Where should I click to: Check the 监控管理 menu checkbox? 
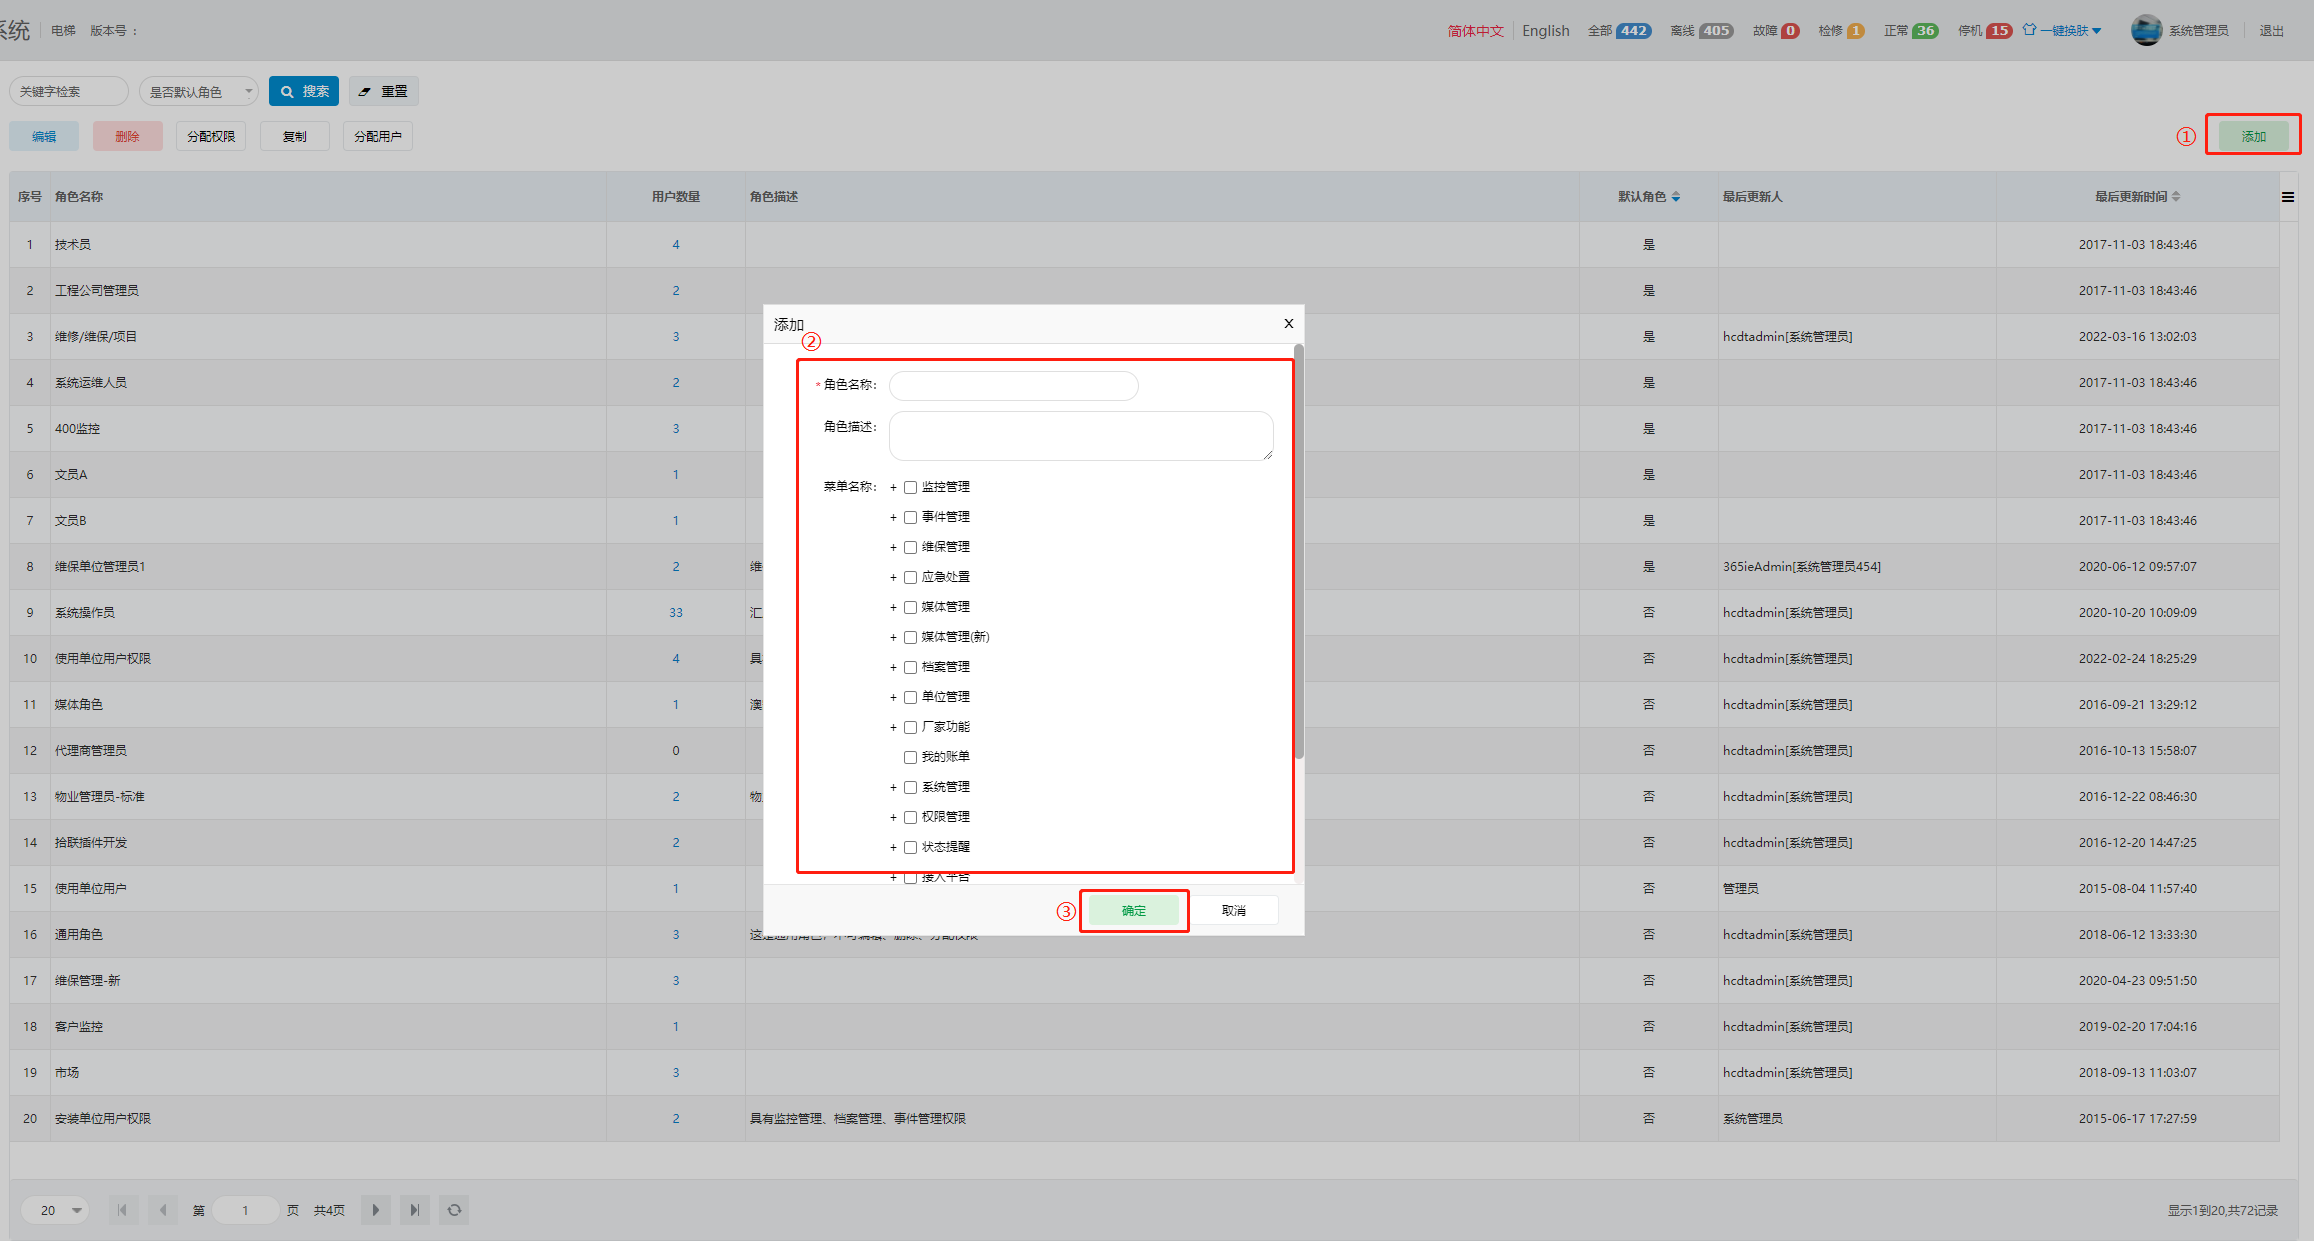tap(910, 487)
